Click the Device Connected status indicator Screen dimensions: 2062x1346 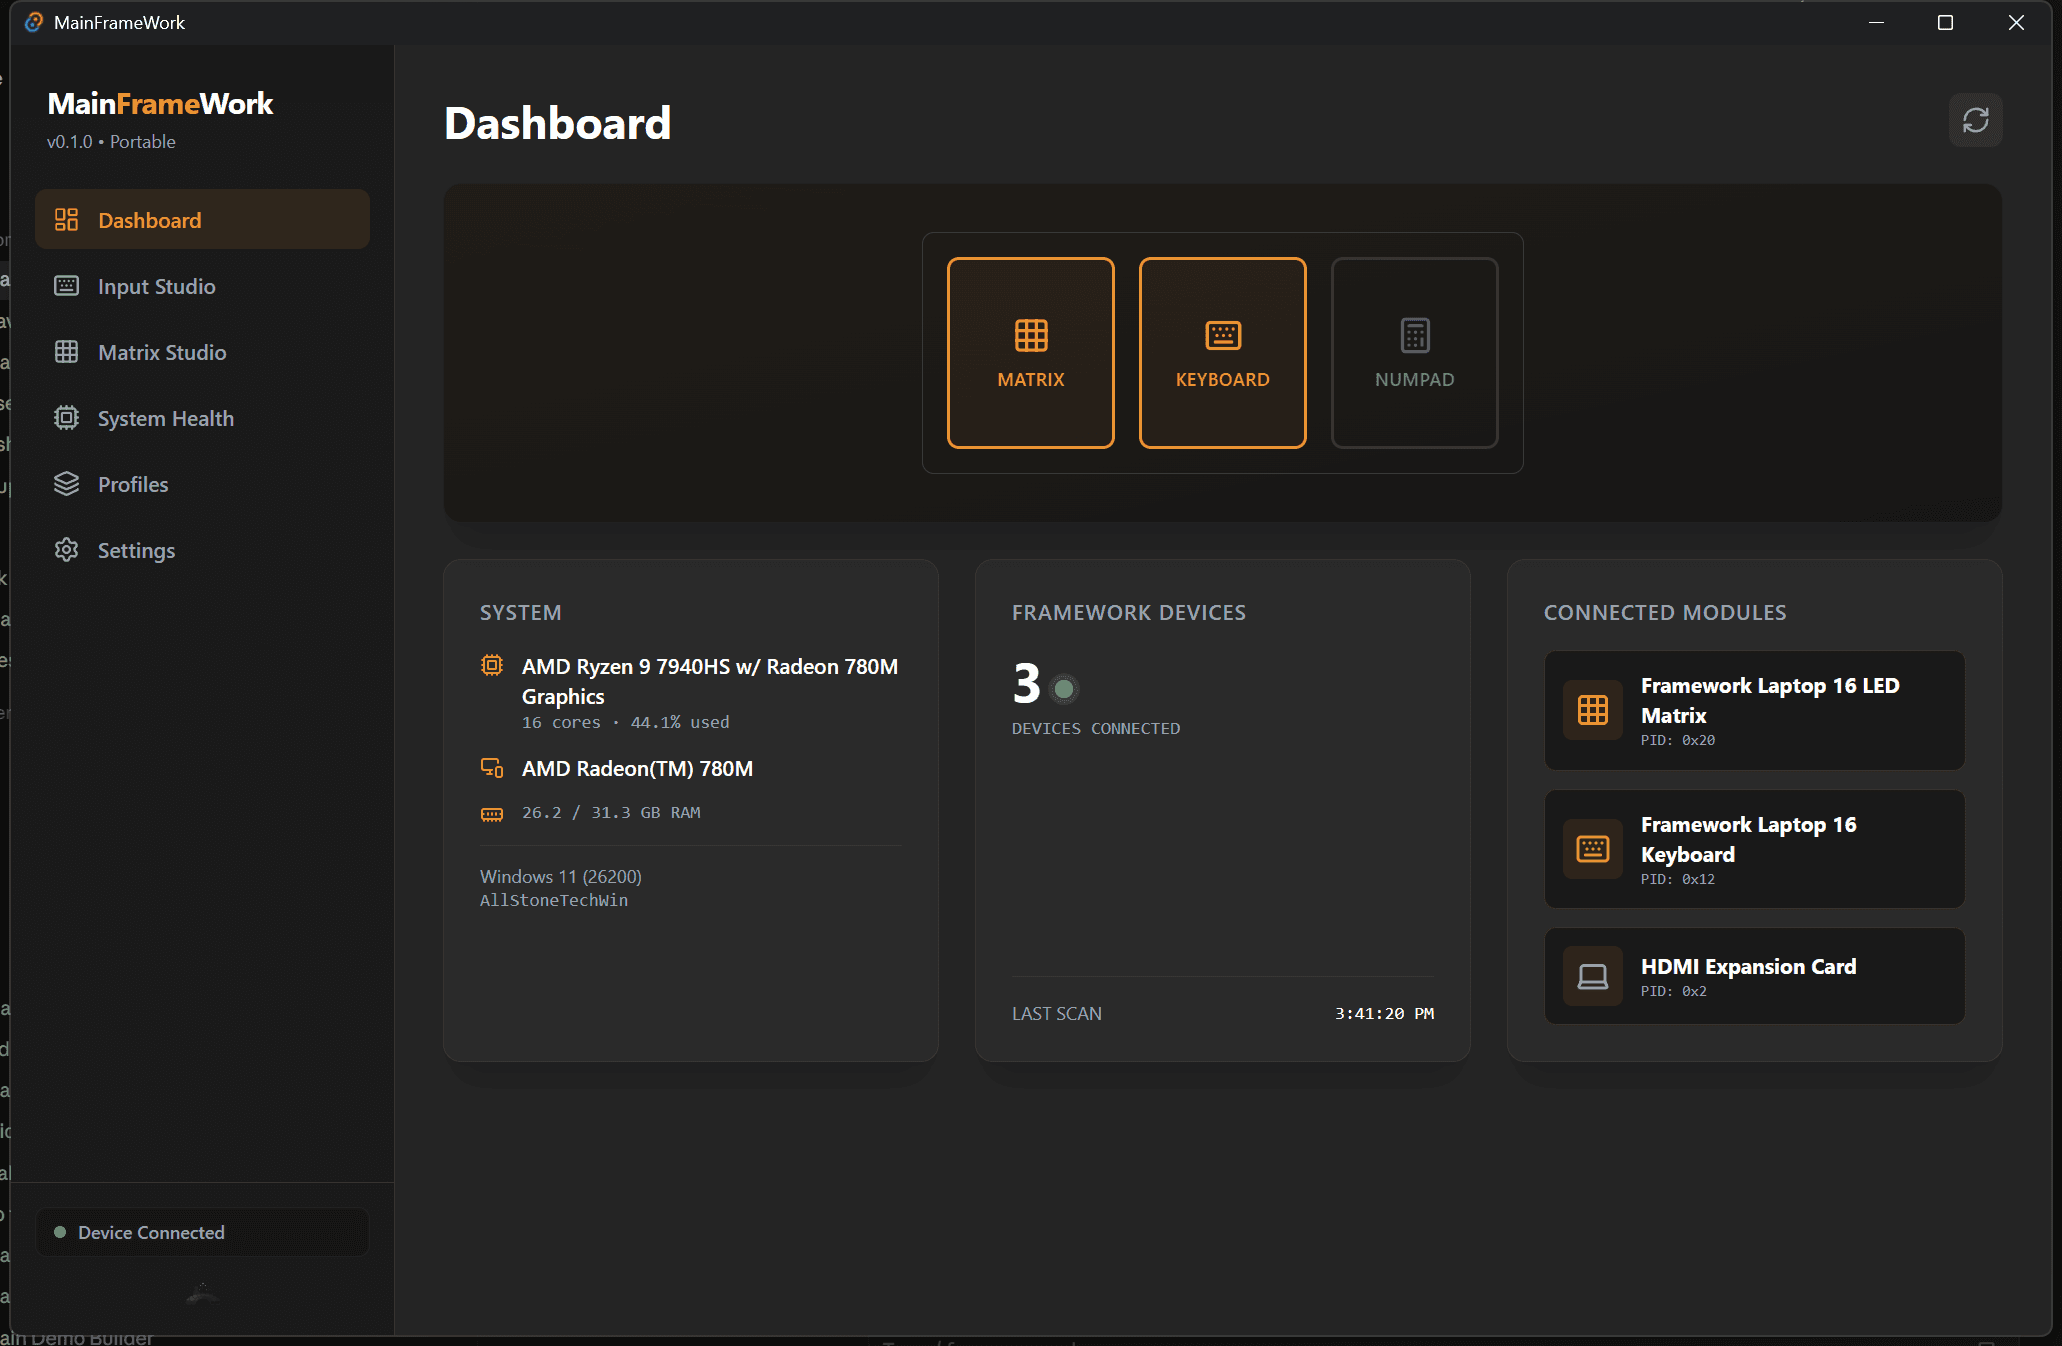click(x=202, y=1233)
